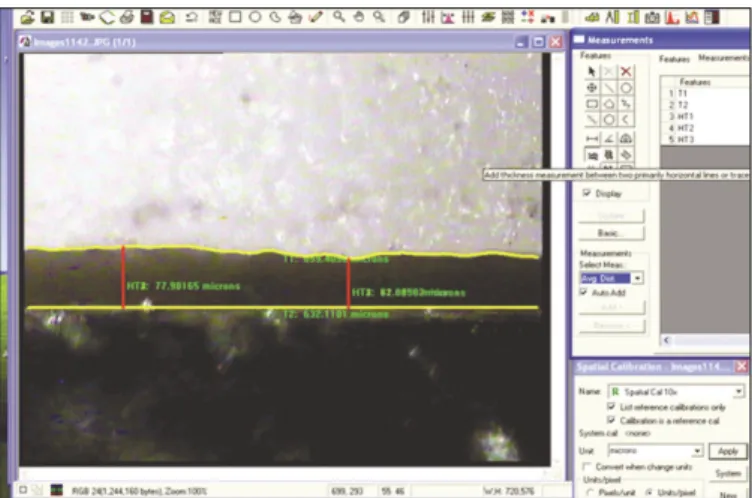
Task: Toggle the Display checkbox
Action: point(587,193)
